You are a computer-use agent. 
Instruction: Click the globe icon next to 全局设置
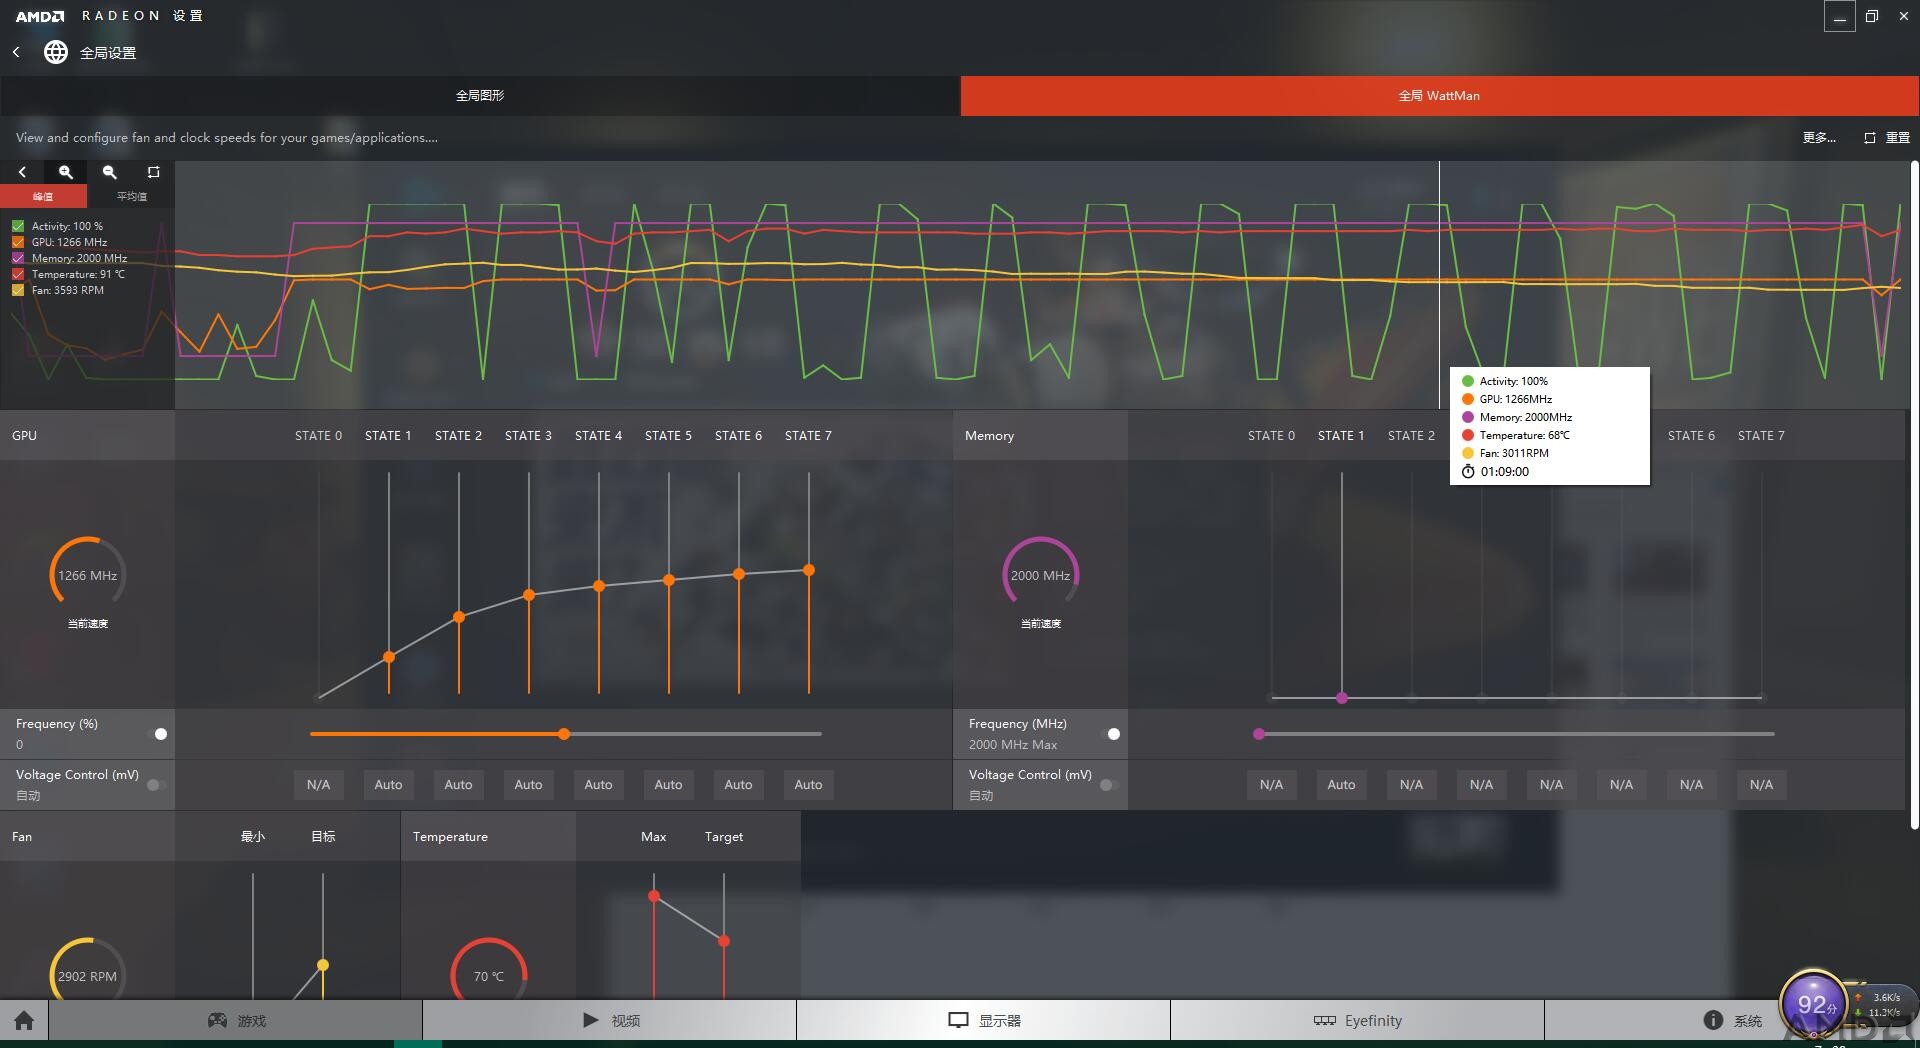pyautogui.click(x=56, y=52)
